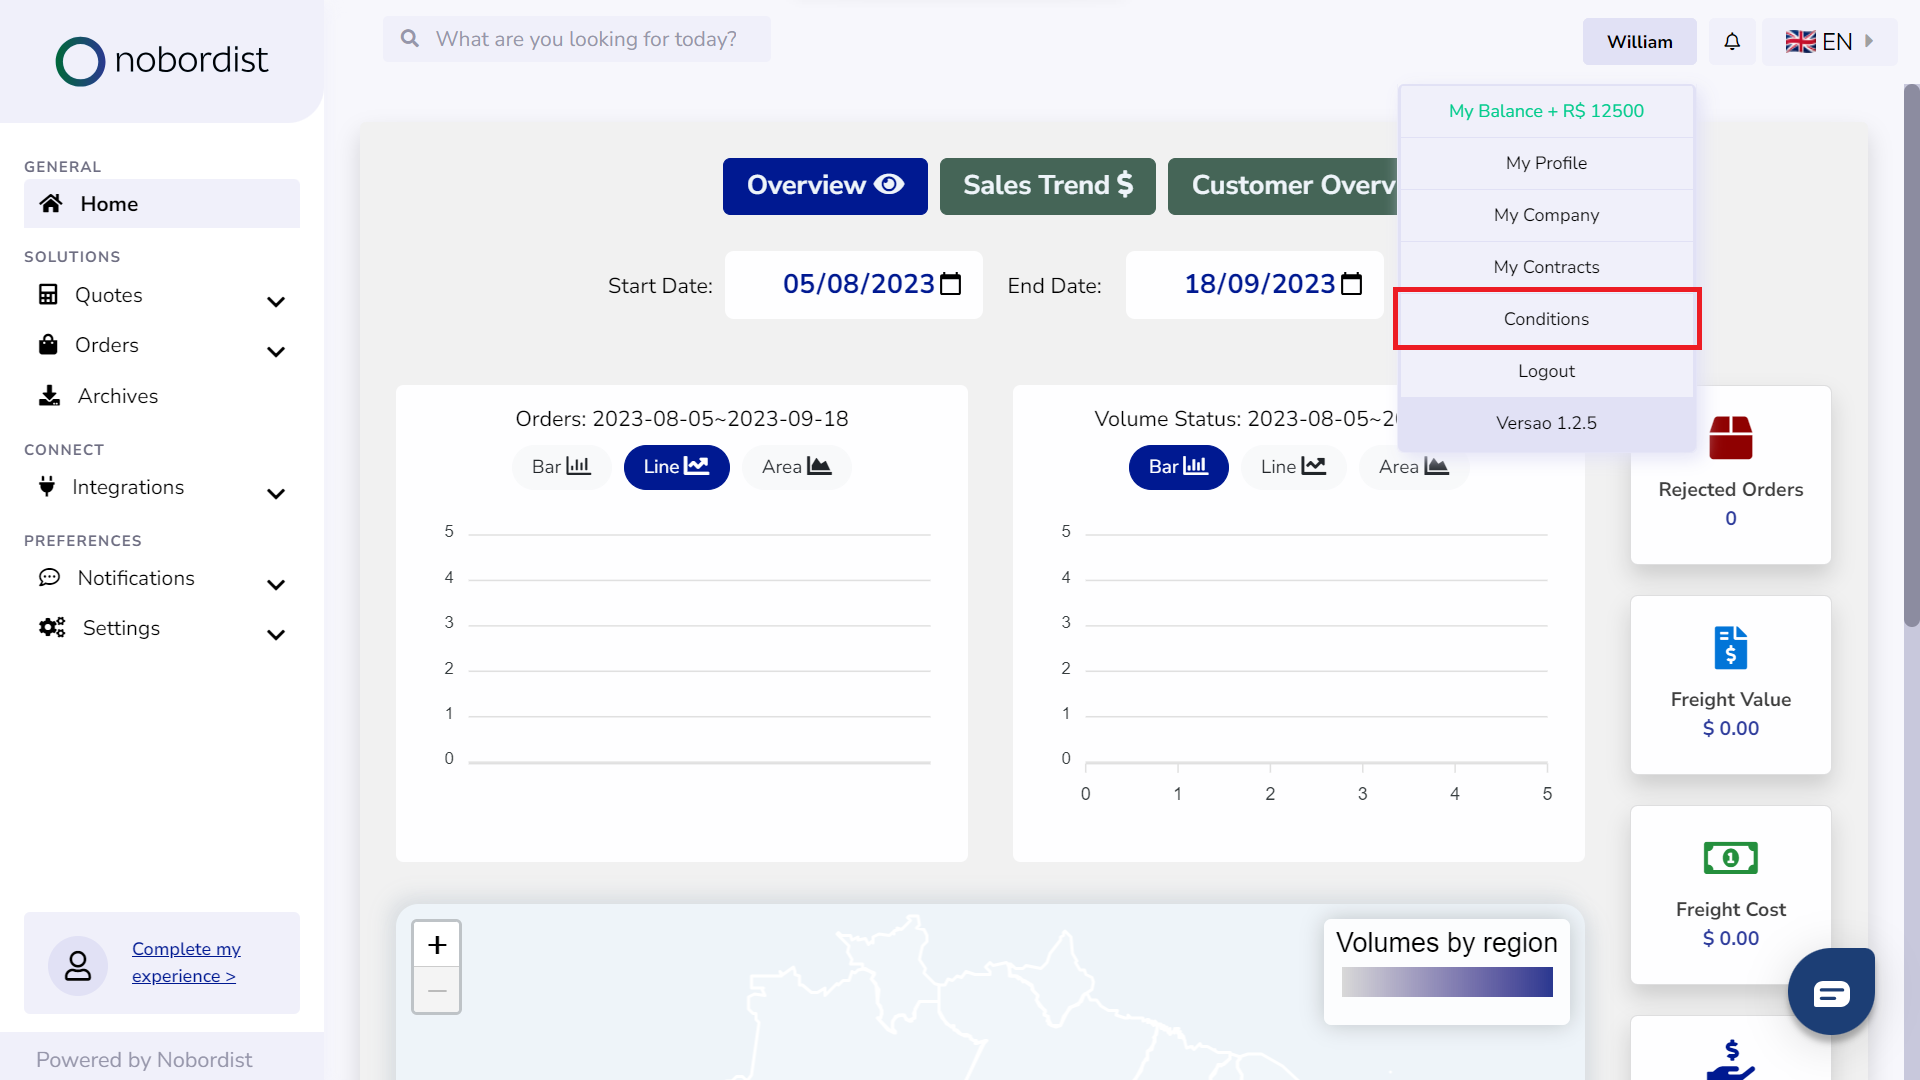Click the Freight Value invoice icon
The width and height of the screenshot is (1920, 1080).
[x=1730, y=648]
